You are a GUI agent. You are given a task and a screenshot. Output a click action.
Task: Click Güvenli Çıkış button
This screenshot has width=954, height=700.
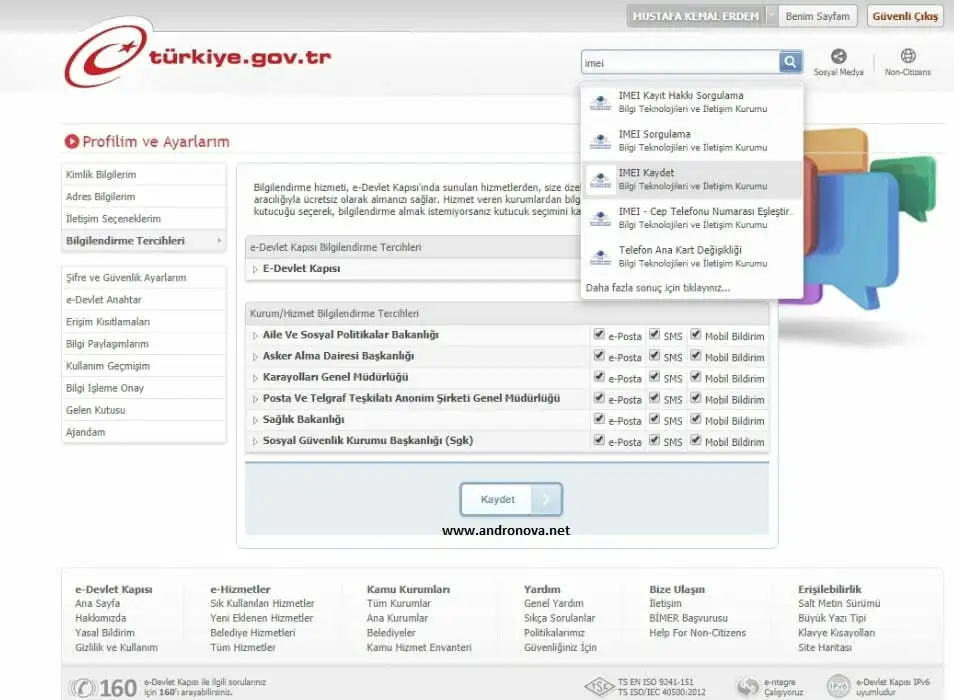(x=905, y=16)
